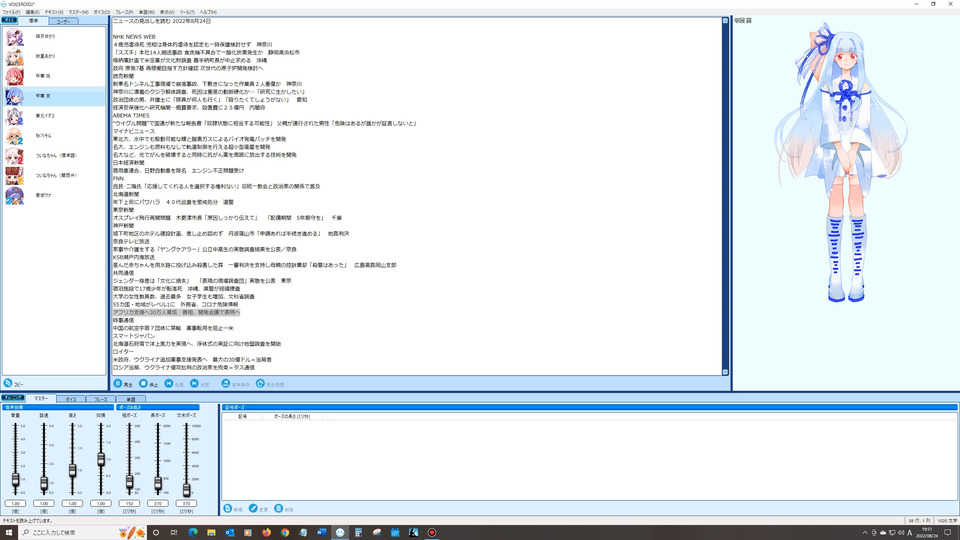Open Microsoft Edge from the taskbar
960x540 pixels.
coord(193,533)
